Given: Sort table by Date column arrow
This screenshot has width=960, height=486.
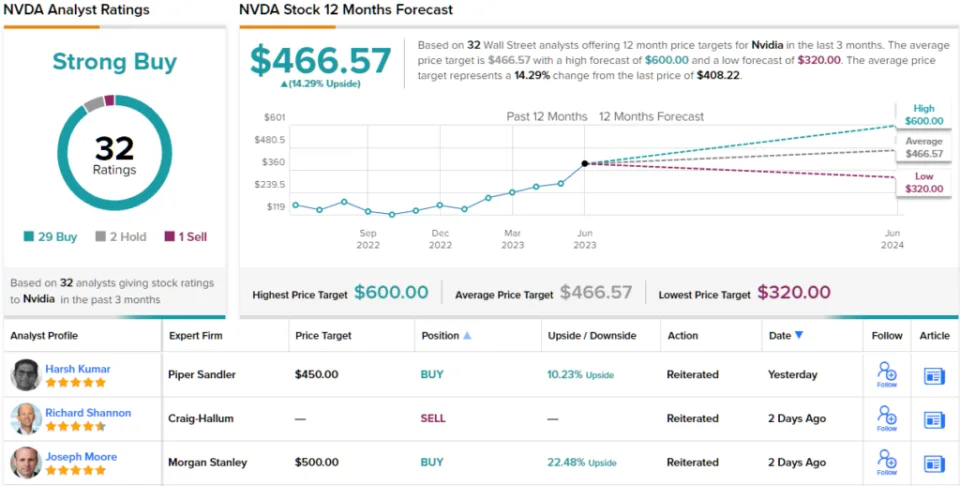Looking at the screenshot, I should tap(799, 336).
